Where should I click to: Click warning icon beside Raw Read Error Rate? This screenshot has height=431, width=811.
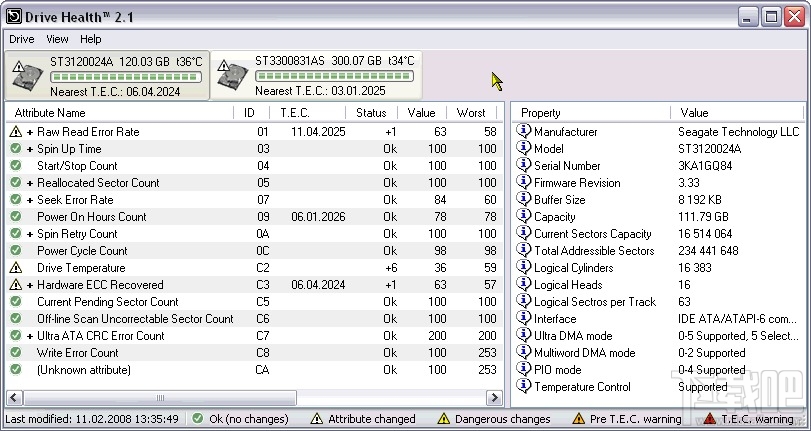pyautogui.click(x=15, y=132)
